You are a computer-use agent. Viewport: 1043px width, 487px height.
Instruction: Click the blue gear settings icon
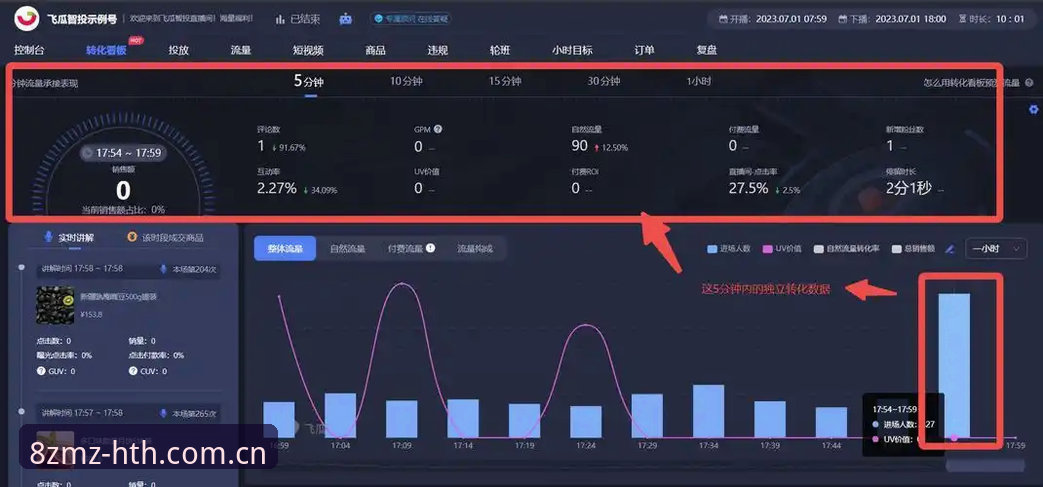[x=1033, y=109]
